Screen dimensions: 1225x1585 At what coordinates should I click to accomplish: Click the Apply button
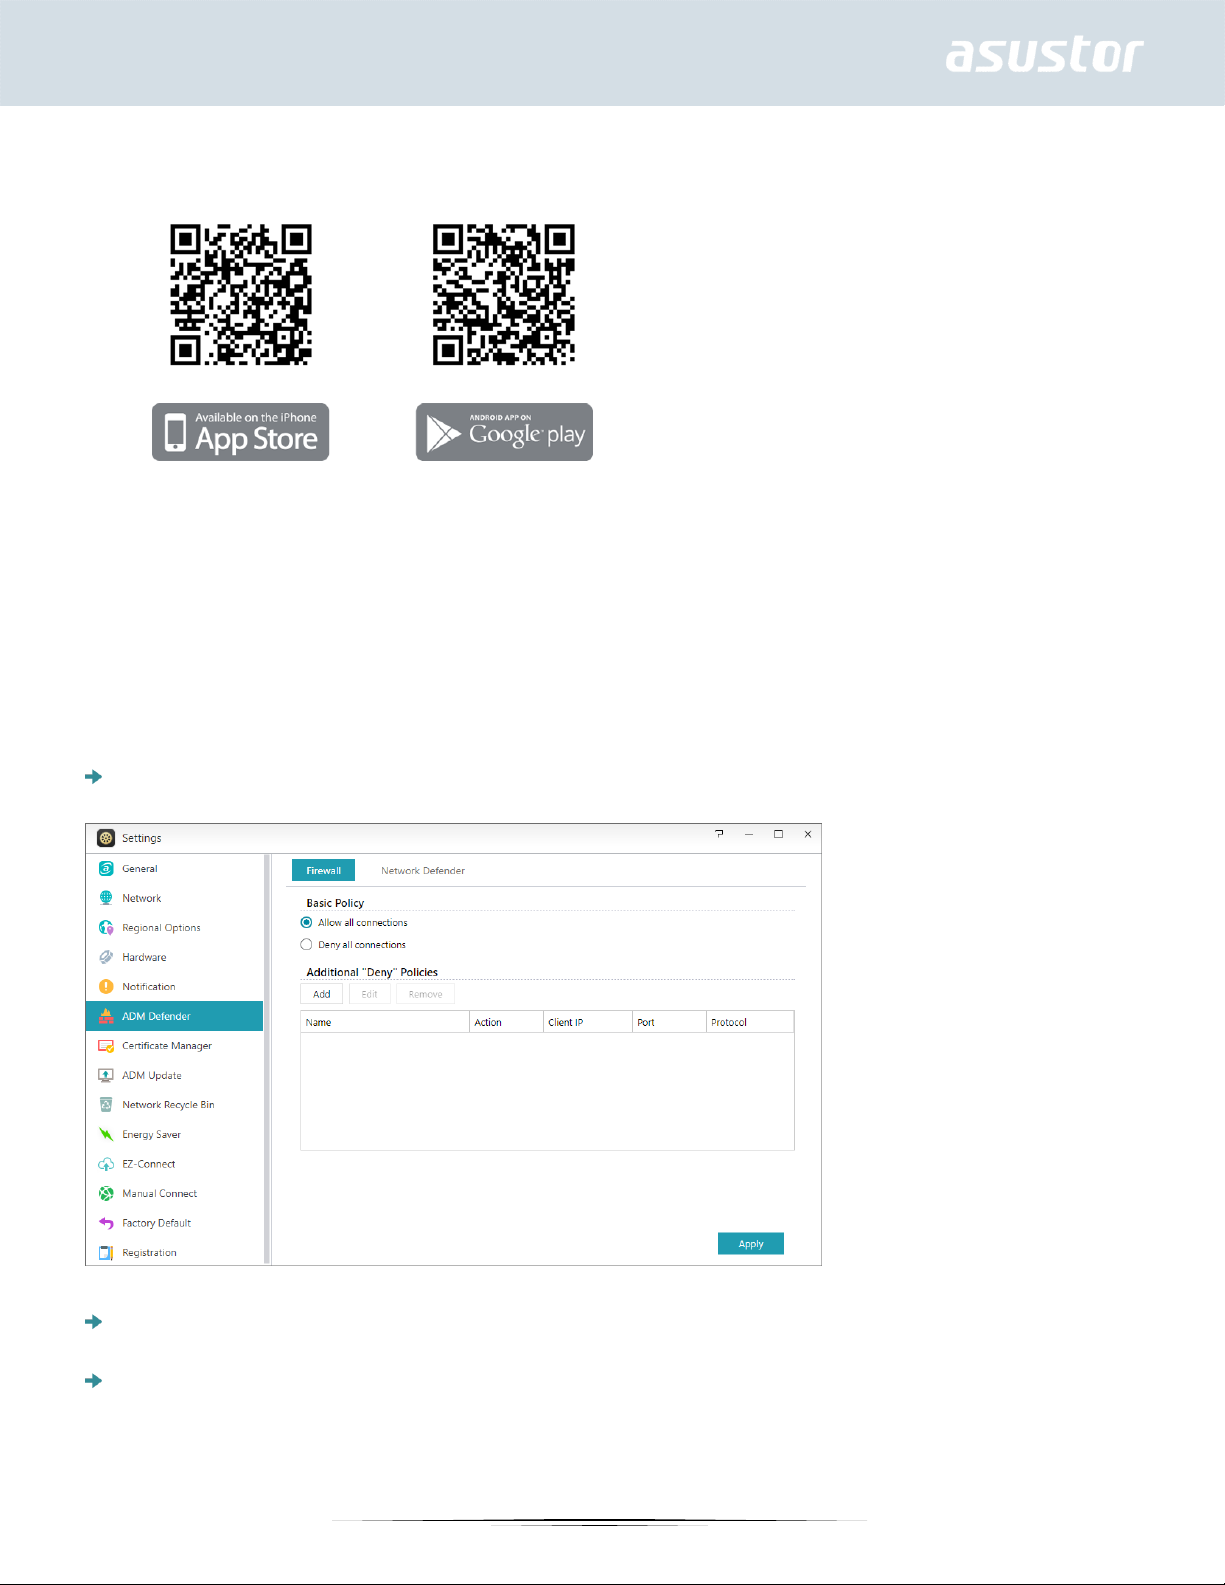pyautogui.click(x=751, y=1243)
